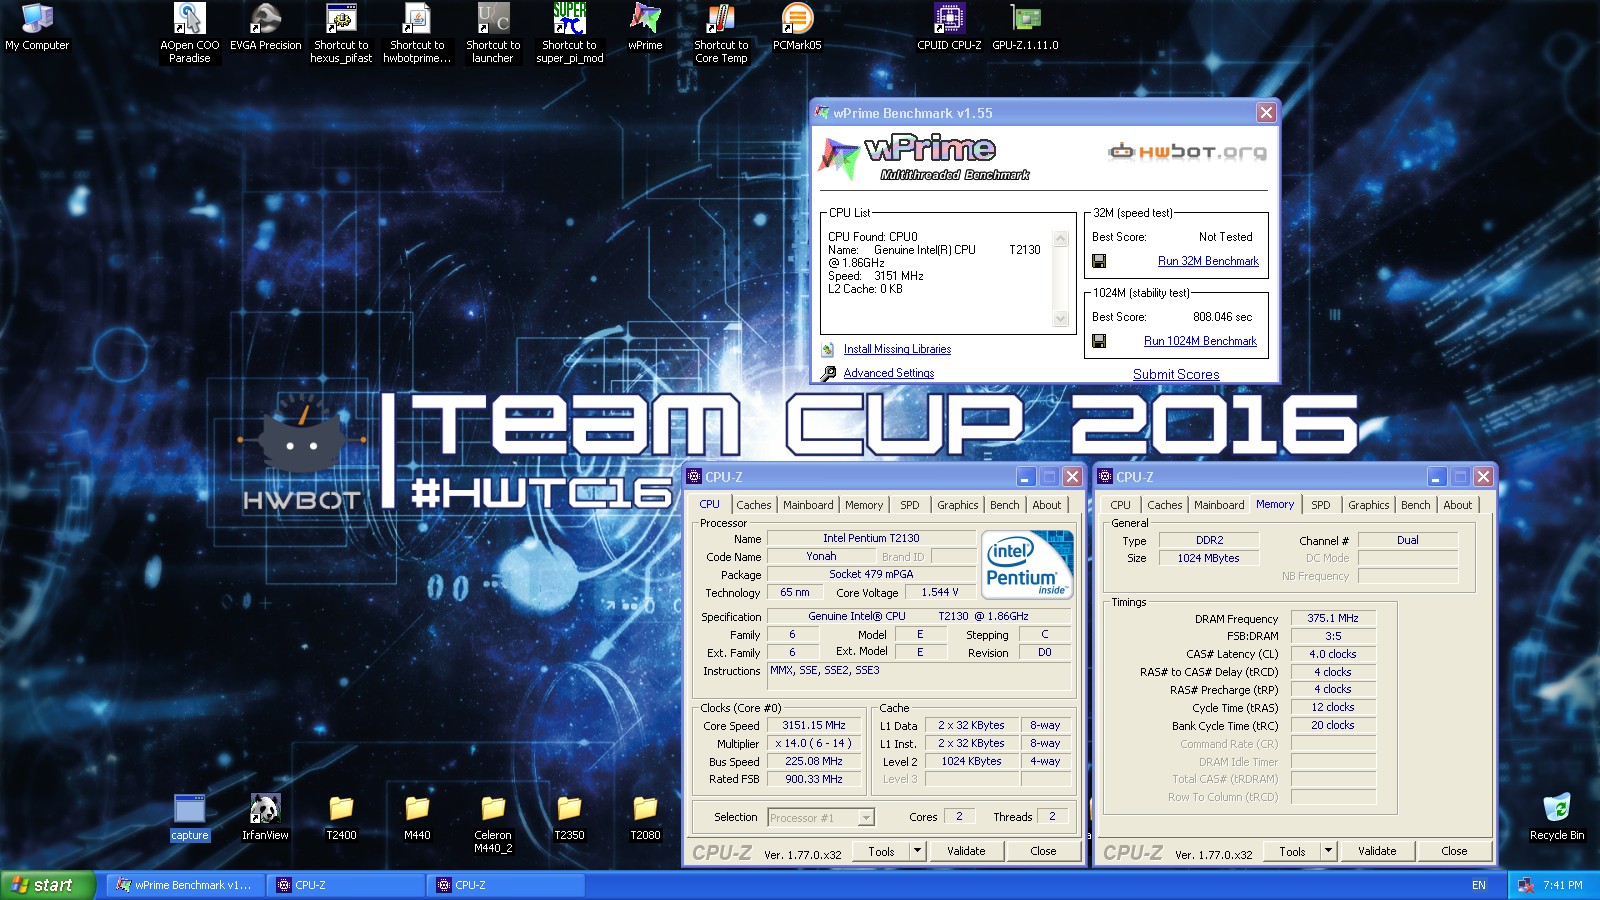Click the Windows Start button
Screen dimensions: 1600x900
(47, 885)
